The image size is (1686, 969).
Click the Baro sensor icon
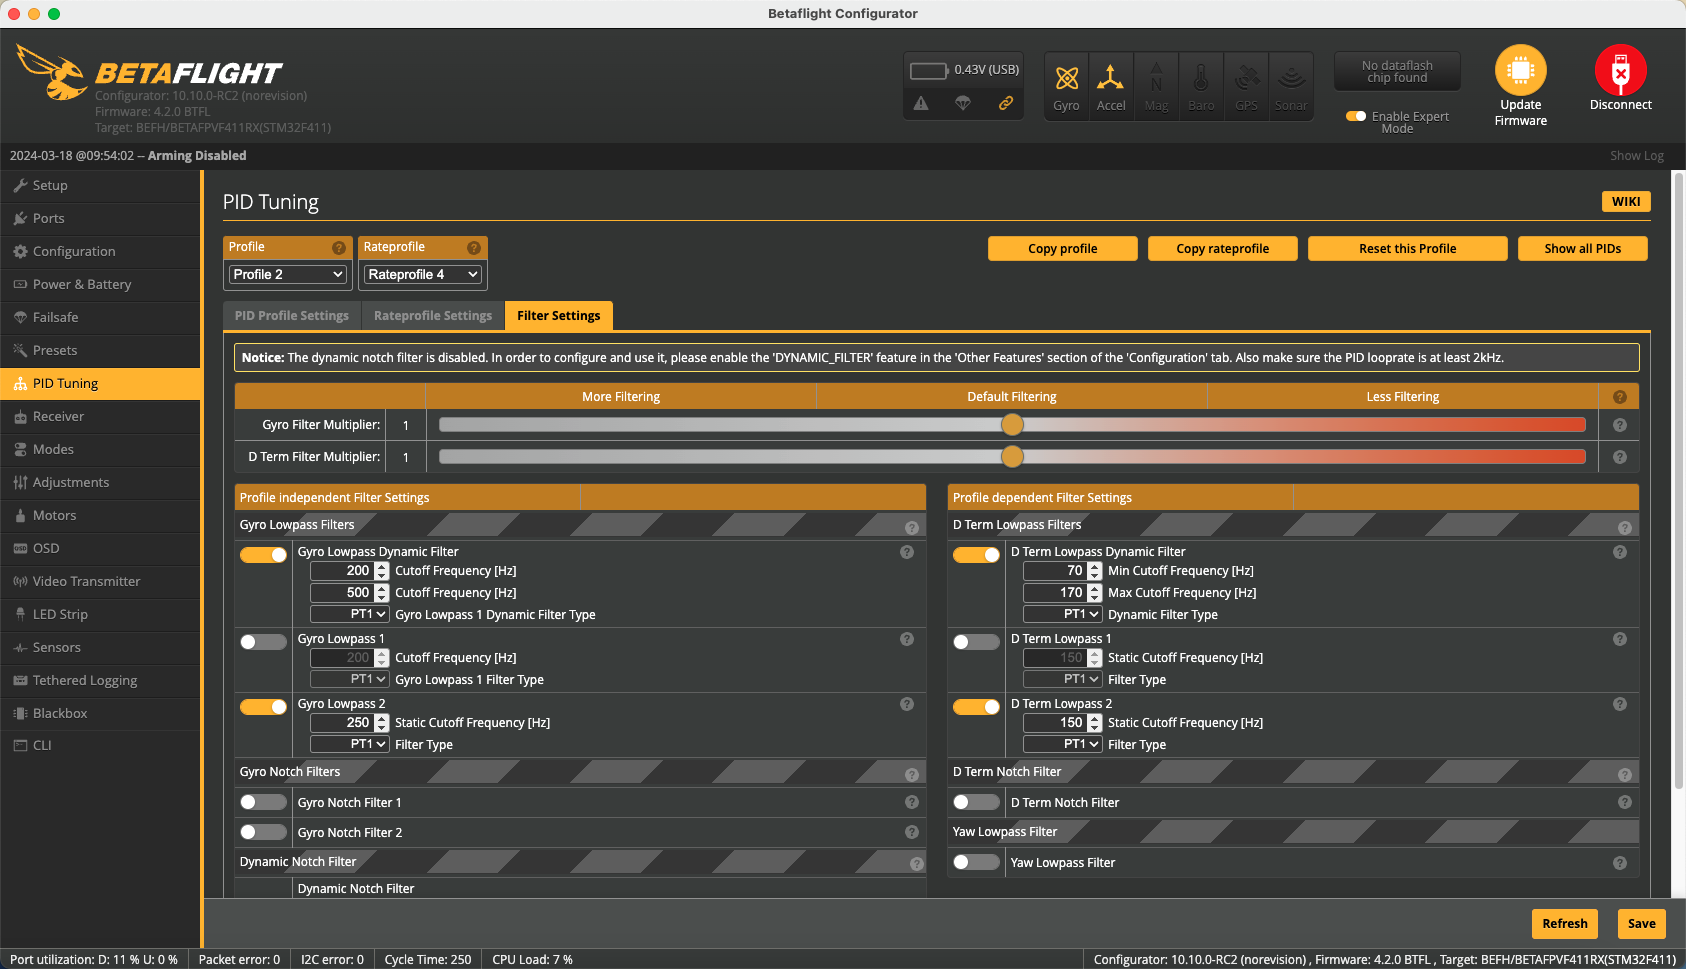pyautogui.click(x=1201, y=77)
